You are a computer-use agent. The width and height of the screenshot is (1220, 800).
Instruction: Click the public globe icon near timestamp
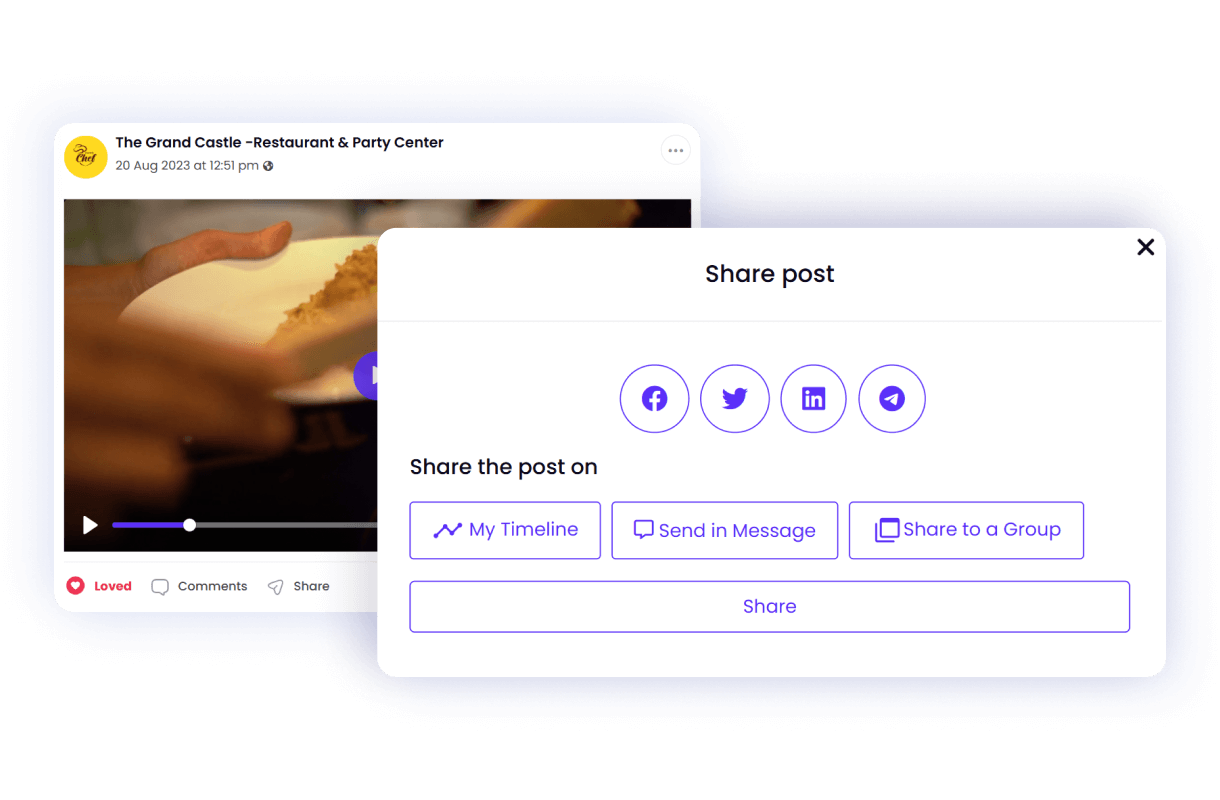tap(268, 166)
